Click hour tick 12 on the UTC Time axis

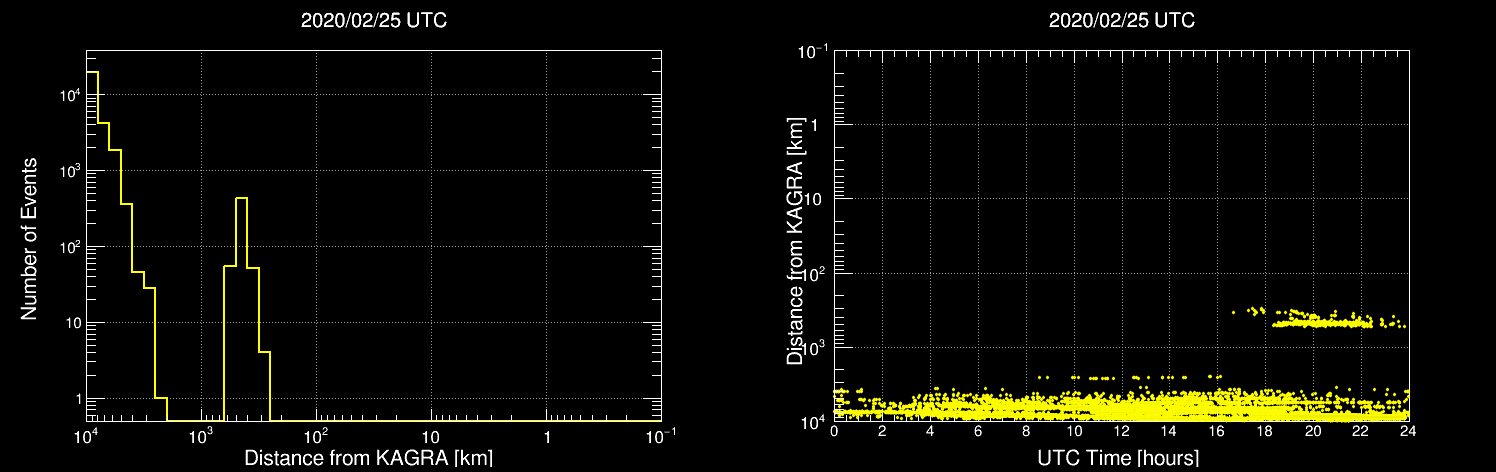pos(1122,432)
